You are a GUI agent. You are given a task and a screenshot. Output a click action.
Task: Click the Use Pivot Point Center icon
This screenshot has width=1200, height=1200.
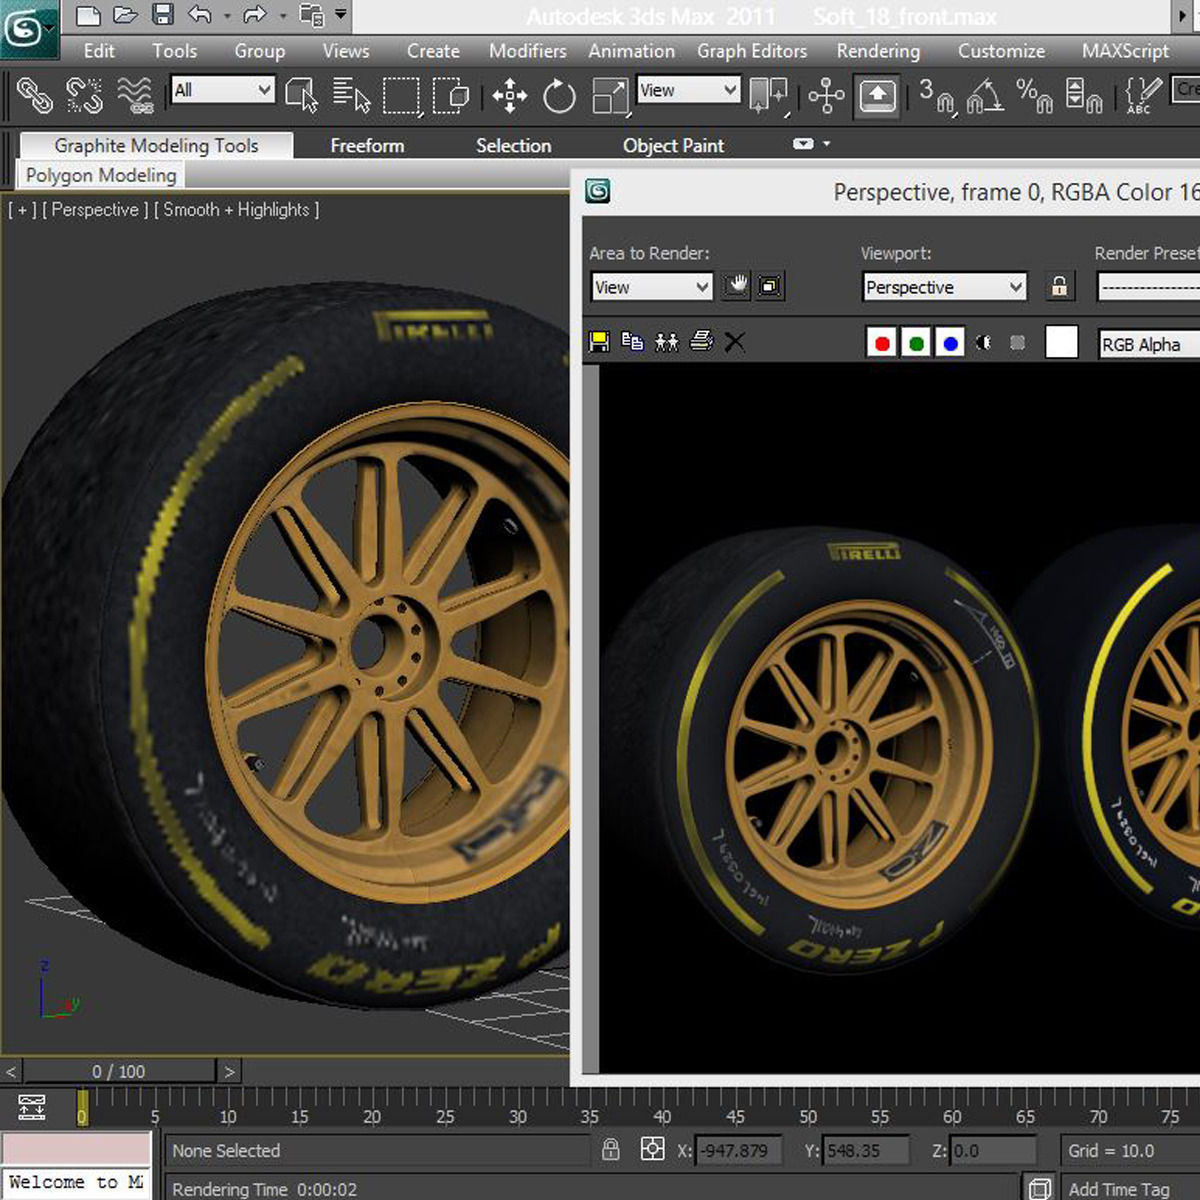769,96
